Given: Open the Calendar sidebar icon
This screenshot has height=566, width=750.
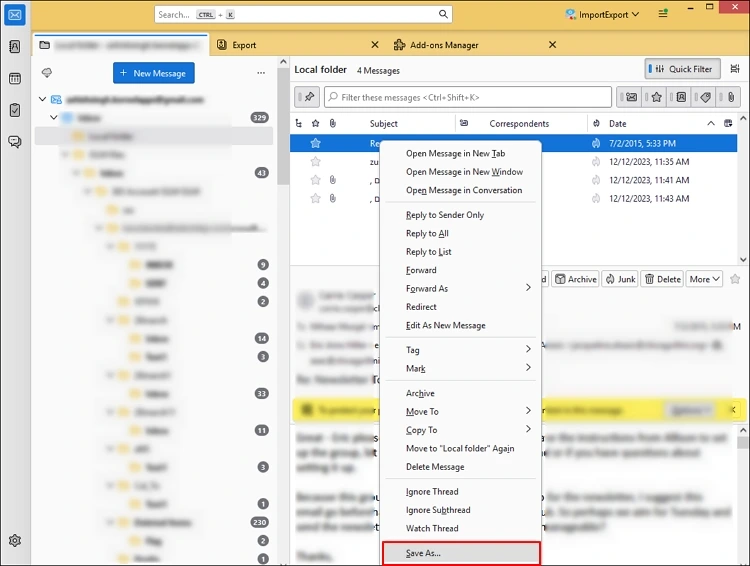Looking at the screenshot, I should point(15,78).
